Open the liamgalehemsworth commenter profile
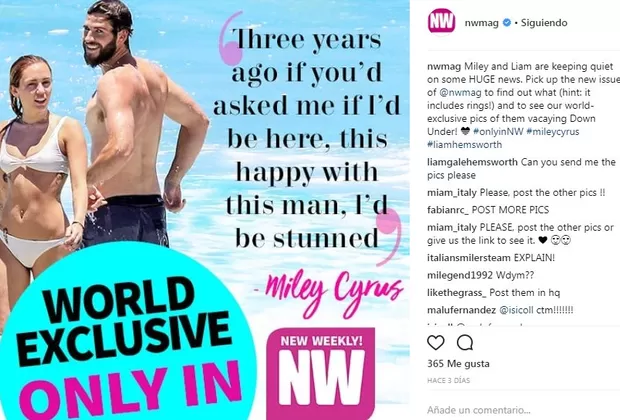 (x=473, y=162)
